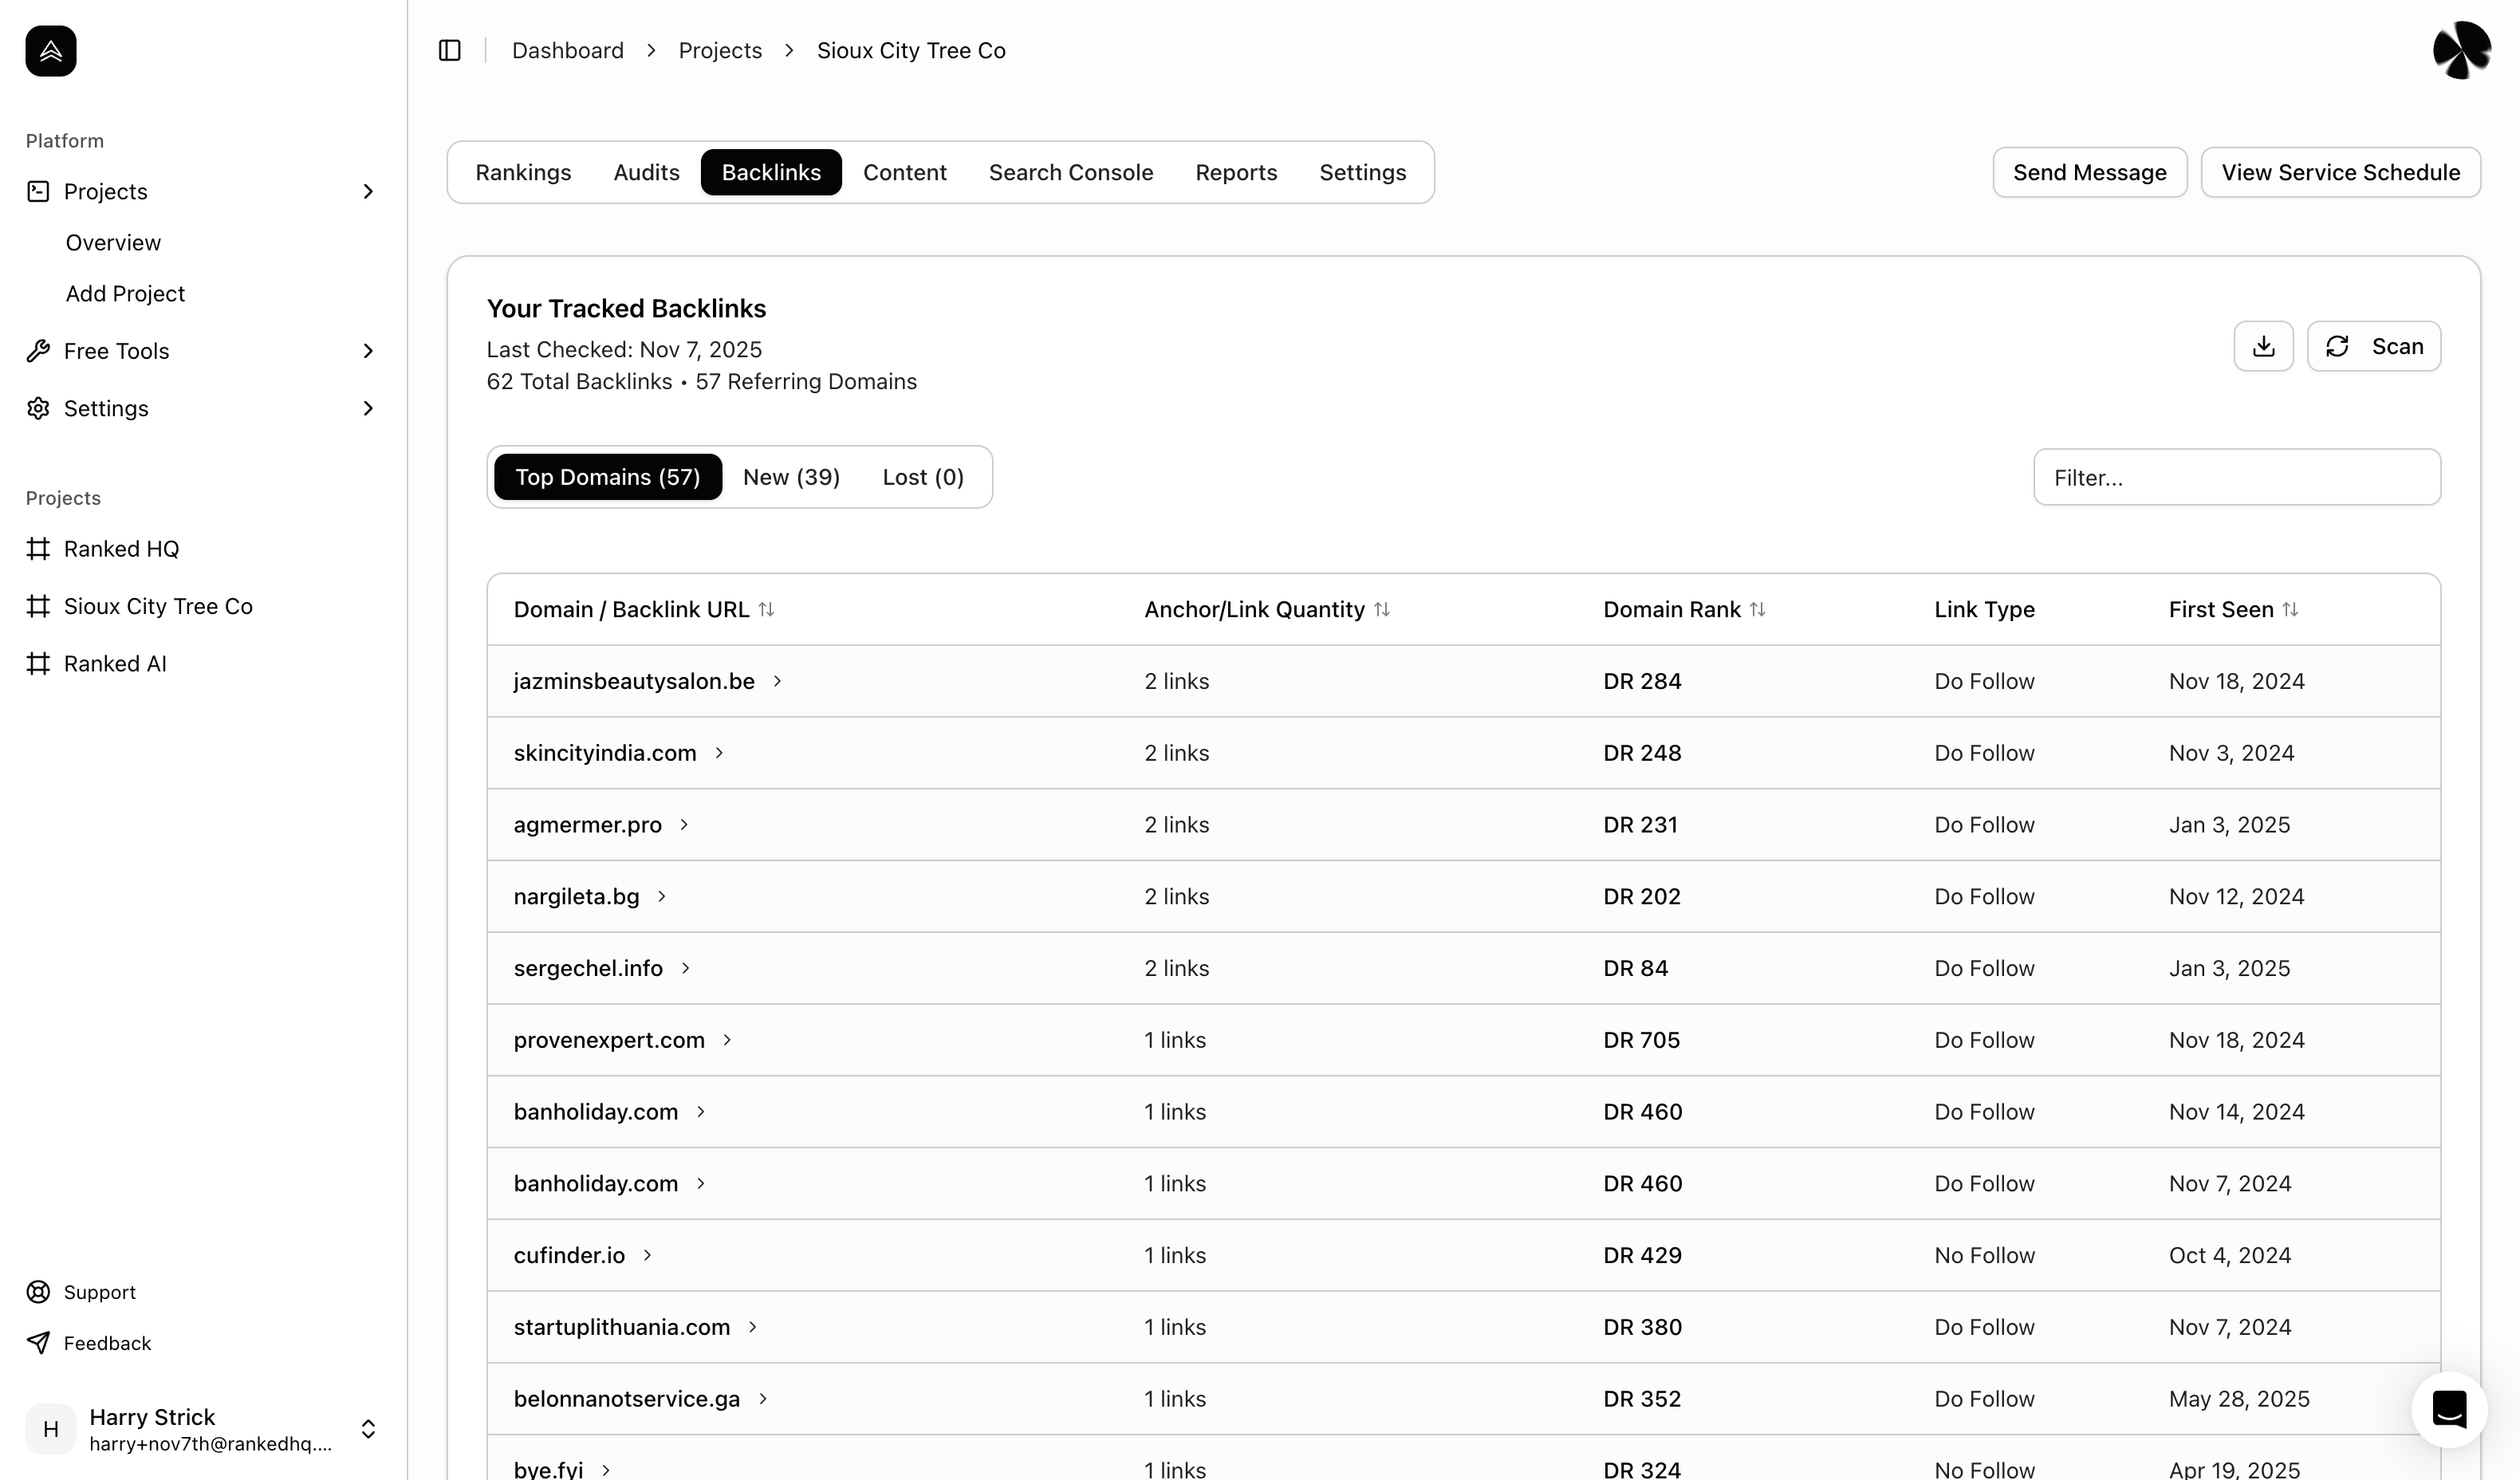Expand jazminsbeautysalon.be row chevron

(x=777, y=681)
